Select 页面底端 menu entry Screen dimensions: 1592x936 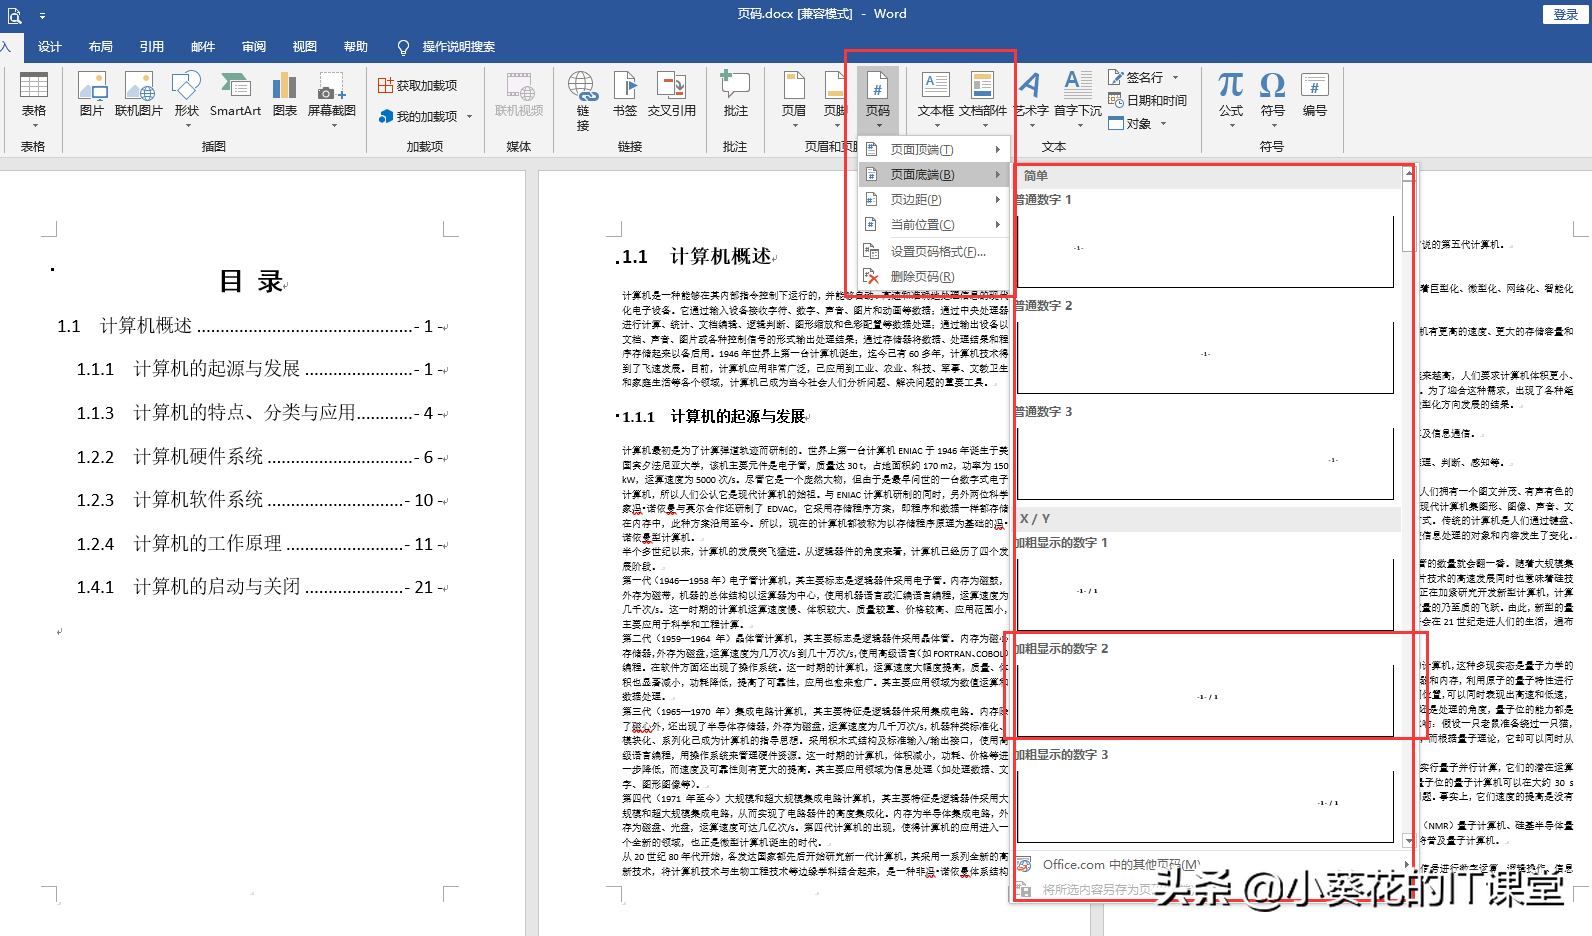coord(934,174)
